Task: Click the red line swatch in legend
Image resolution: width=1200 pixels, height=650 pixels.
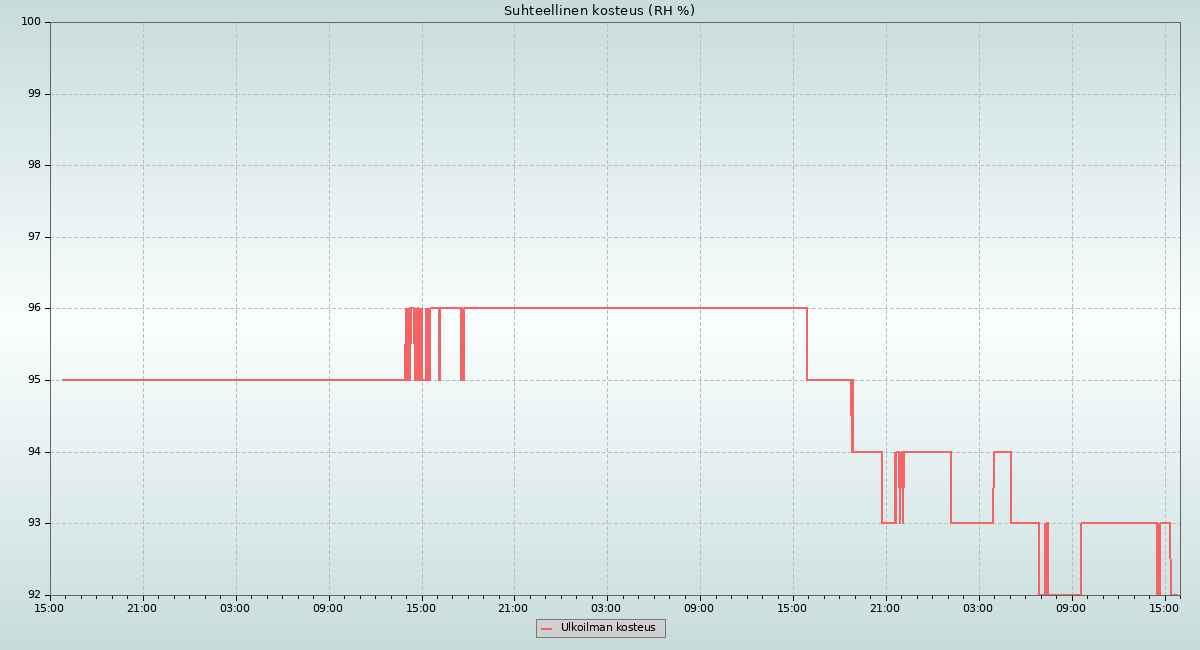Action: 547,629
